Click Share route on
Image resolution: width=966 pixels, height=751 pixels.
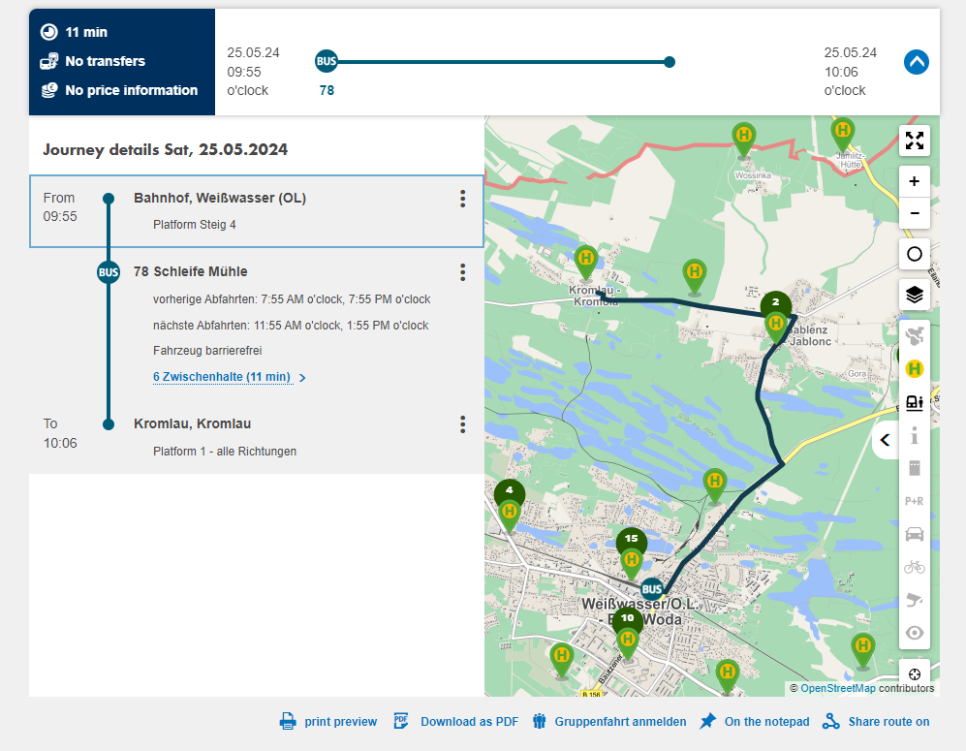point(888,721)
